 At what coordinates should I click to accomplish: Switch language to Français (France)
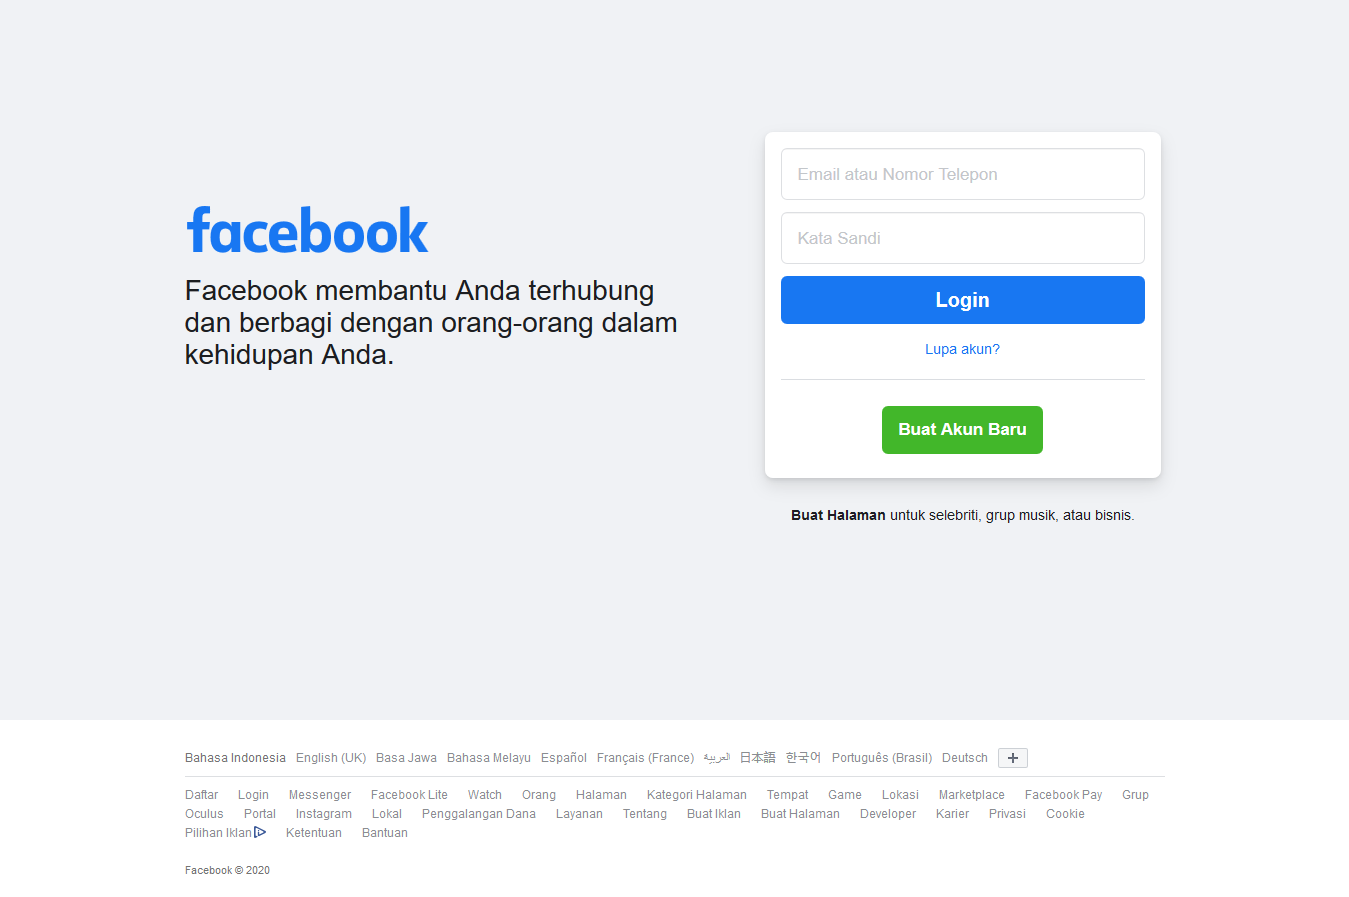coord(645,758)
